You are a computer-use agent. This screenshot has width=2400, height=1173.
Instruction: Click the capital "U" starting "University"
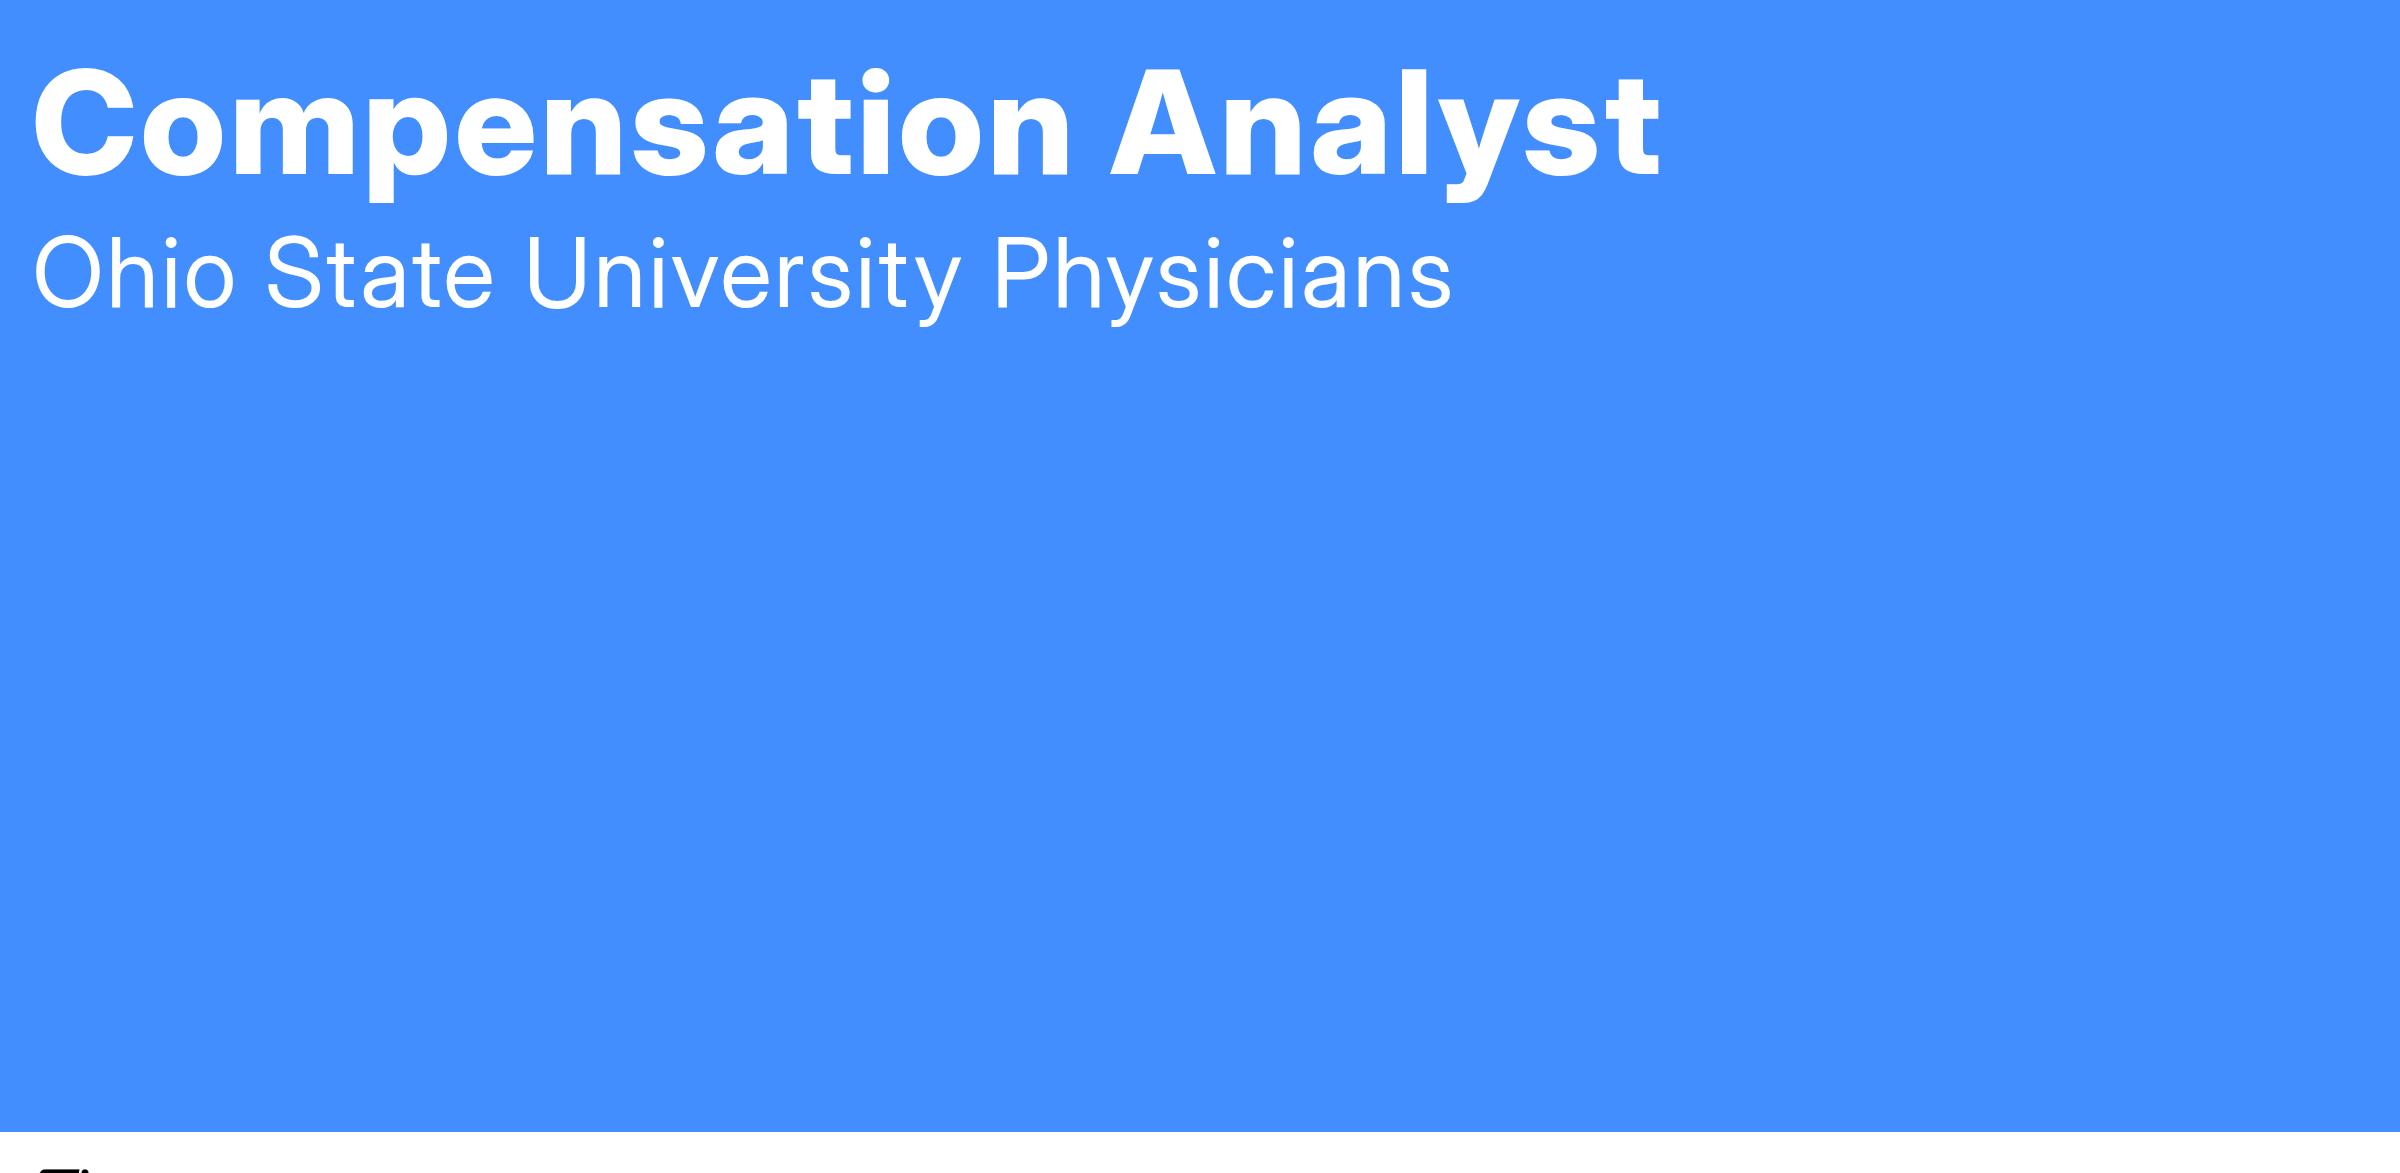pyautogui.click(x=560, y=275)
